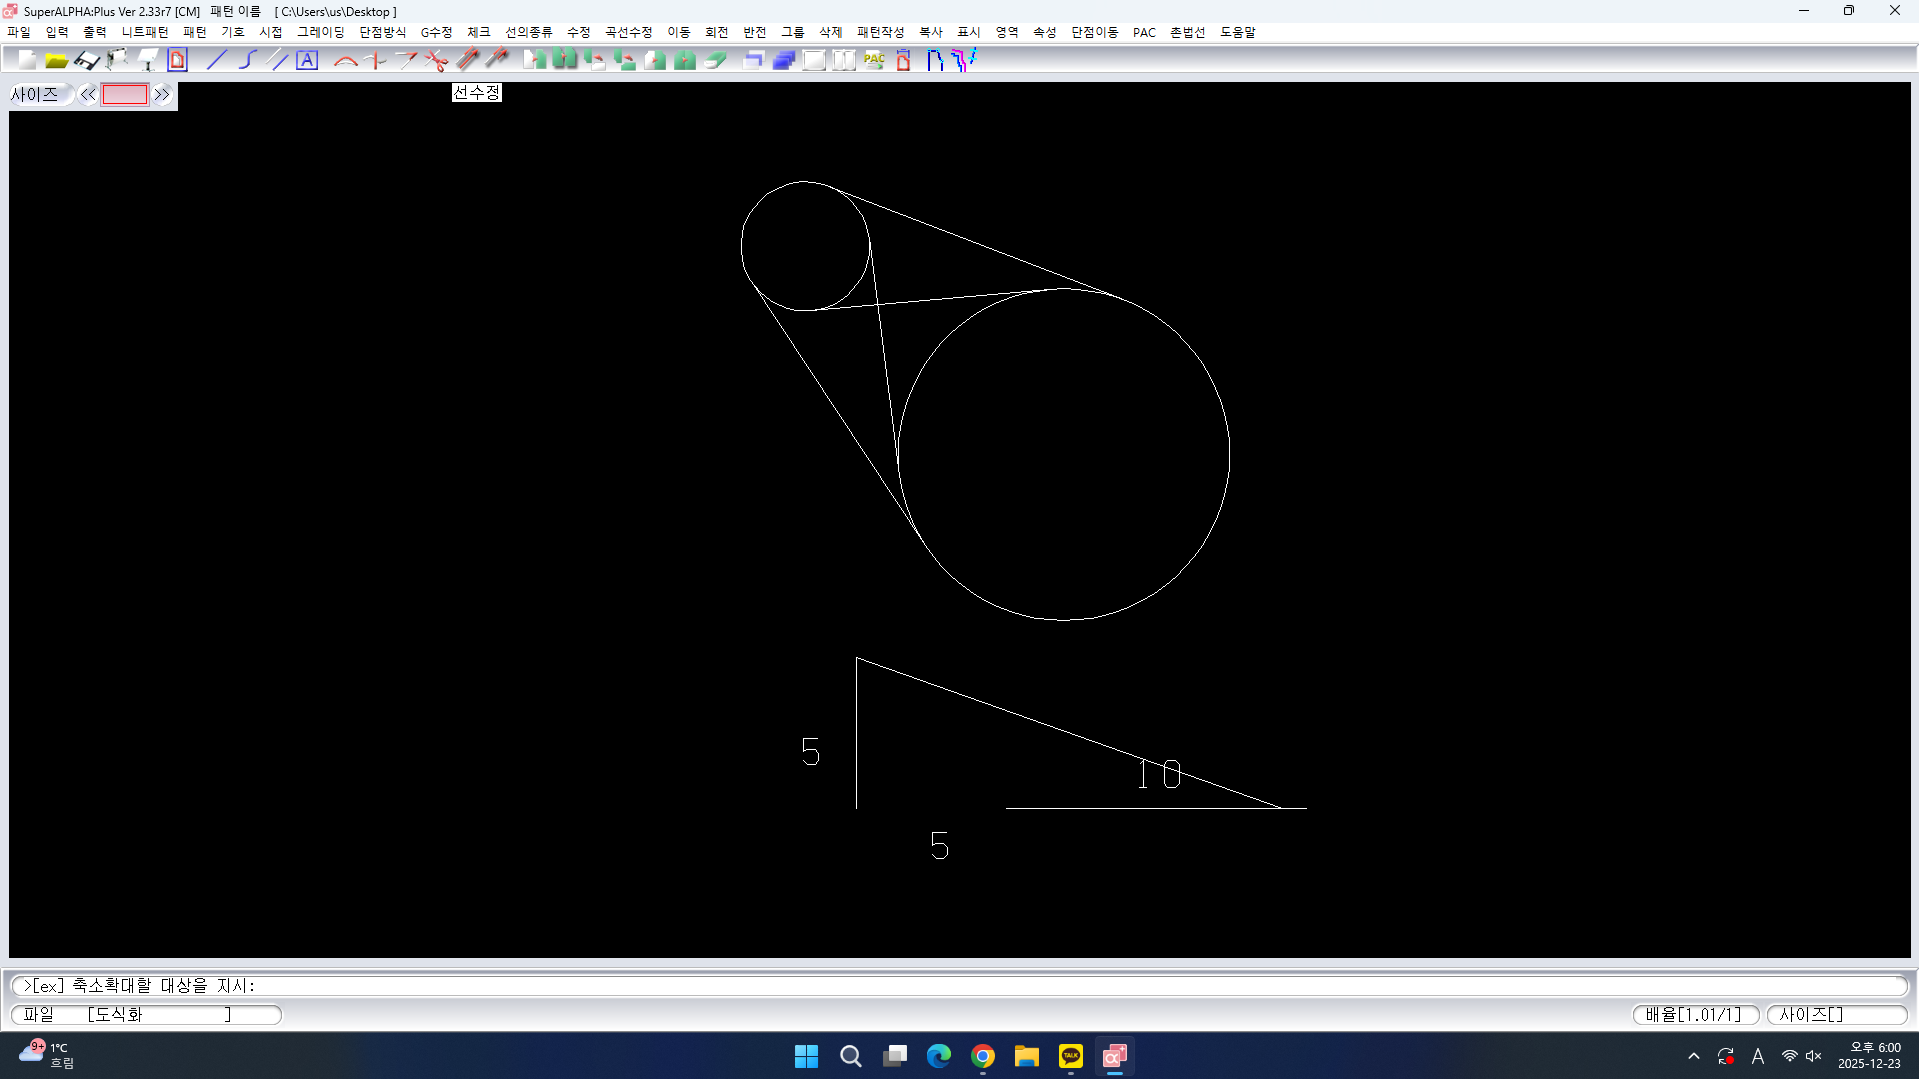Click the floppy disk save icon
The width and height of the screenshot is (1919, 1079).
pos(86,61)
